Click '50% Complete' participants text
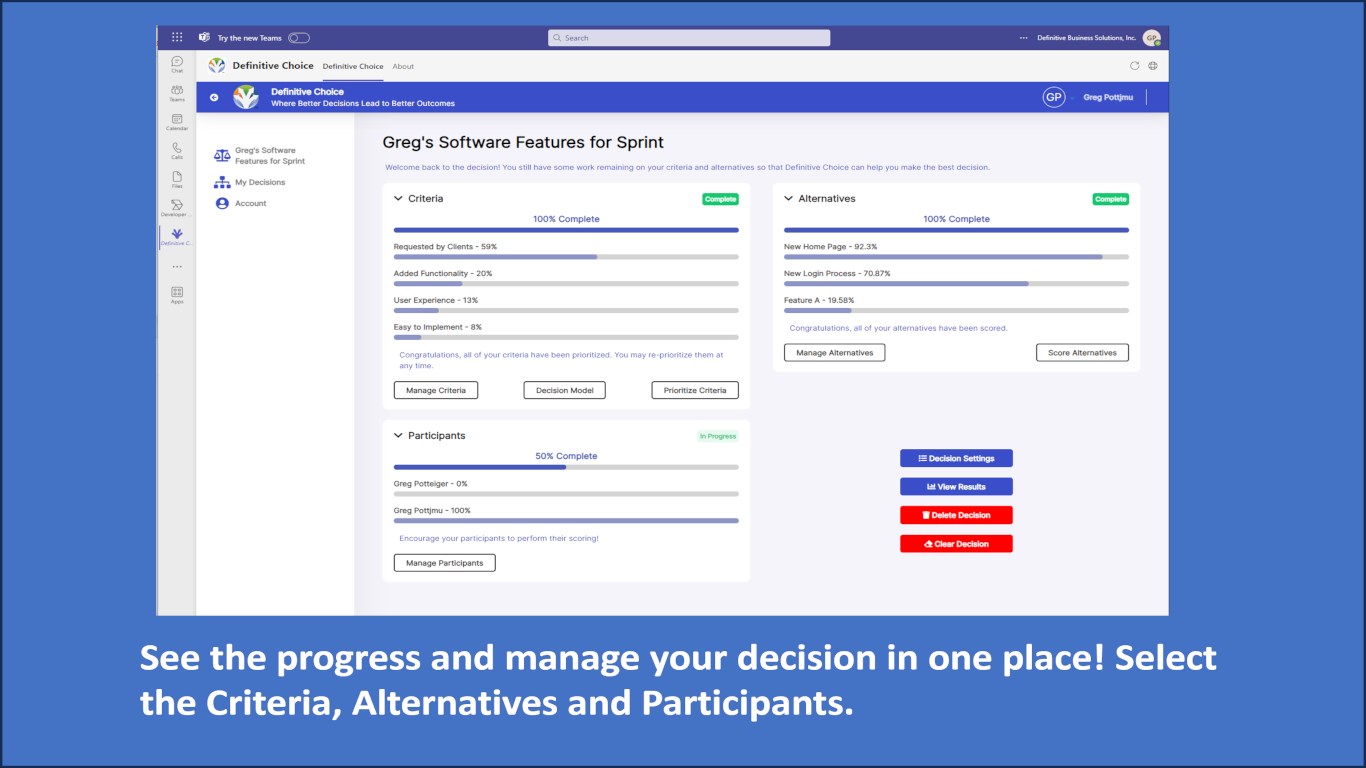The width and height of the screenshot is (1366, 768). tap(566, 456)
